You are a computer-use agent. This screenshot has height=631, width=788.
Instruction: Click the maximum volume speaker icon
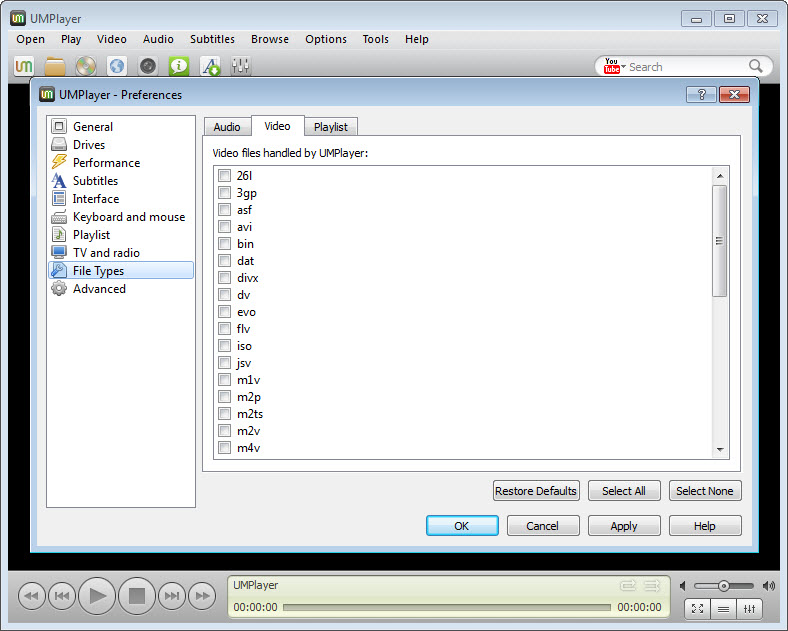tap(769, 586)
